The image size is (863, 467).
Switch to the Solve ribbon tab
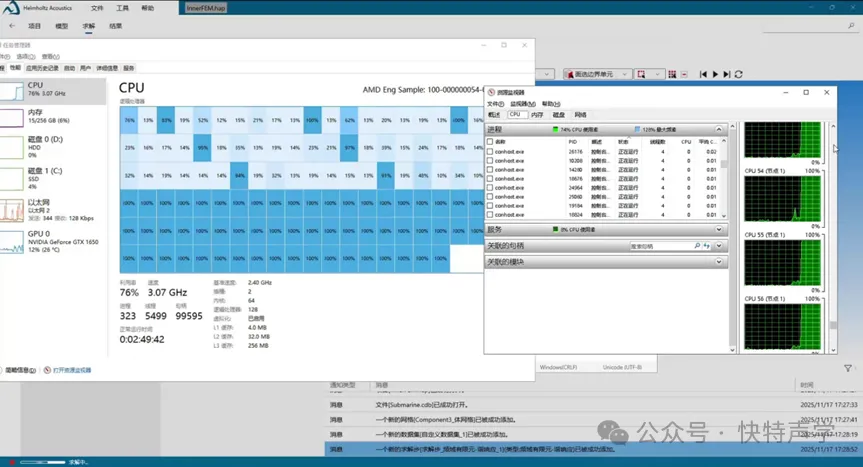(x=89, y=26)
